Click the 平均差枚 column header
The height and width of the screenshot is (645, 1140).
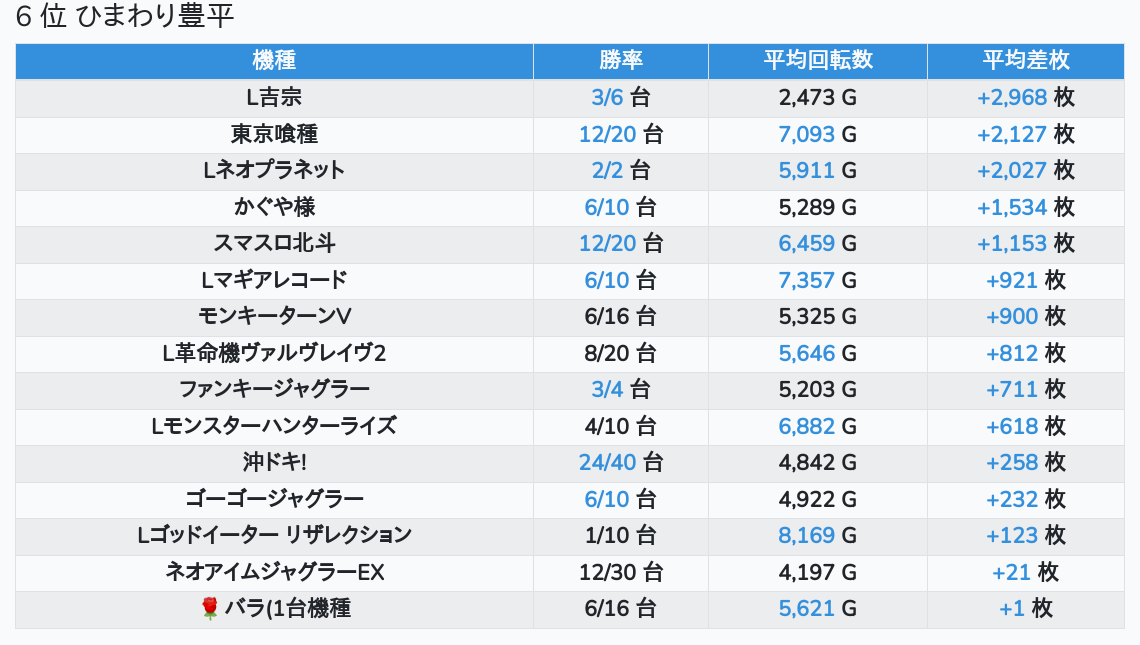tap(1025, 60)
